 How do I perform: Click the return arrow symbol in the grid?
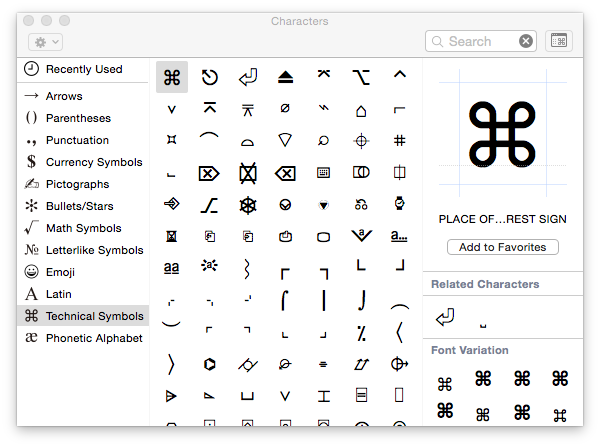point(248,77)
